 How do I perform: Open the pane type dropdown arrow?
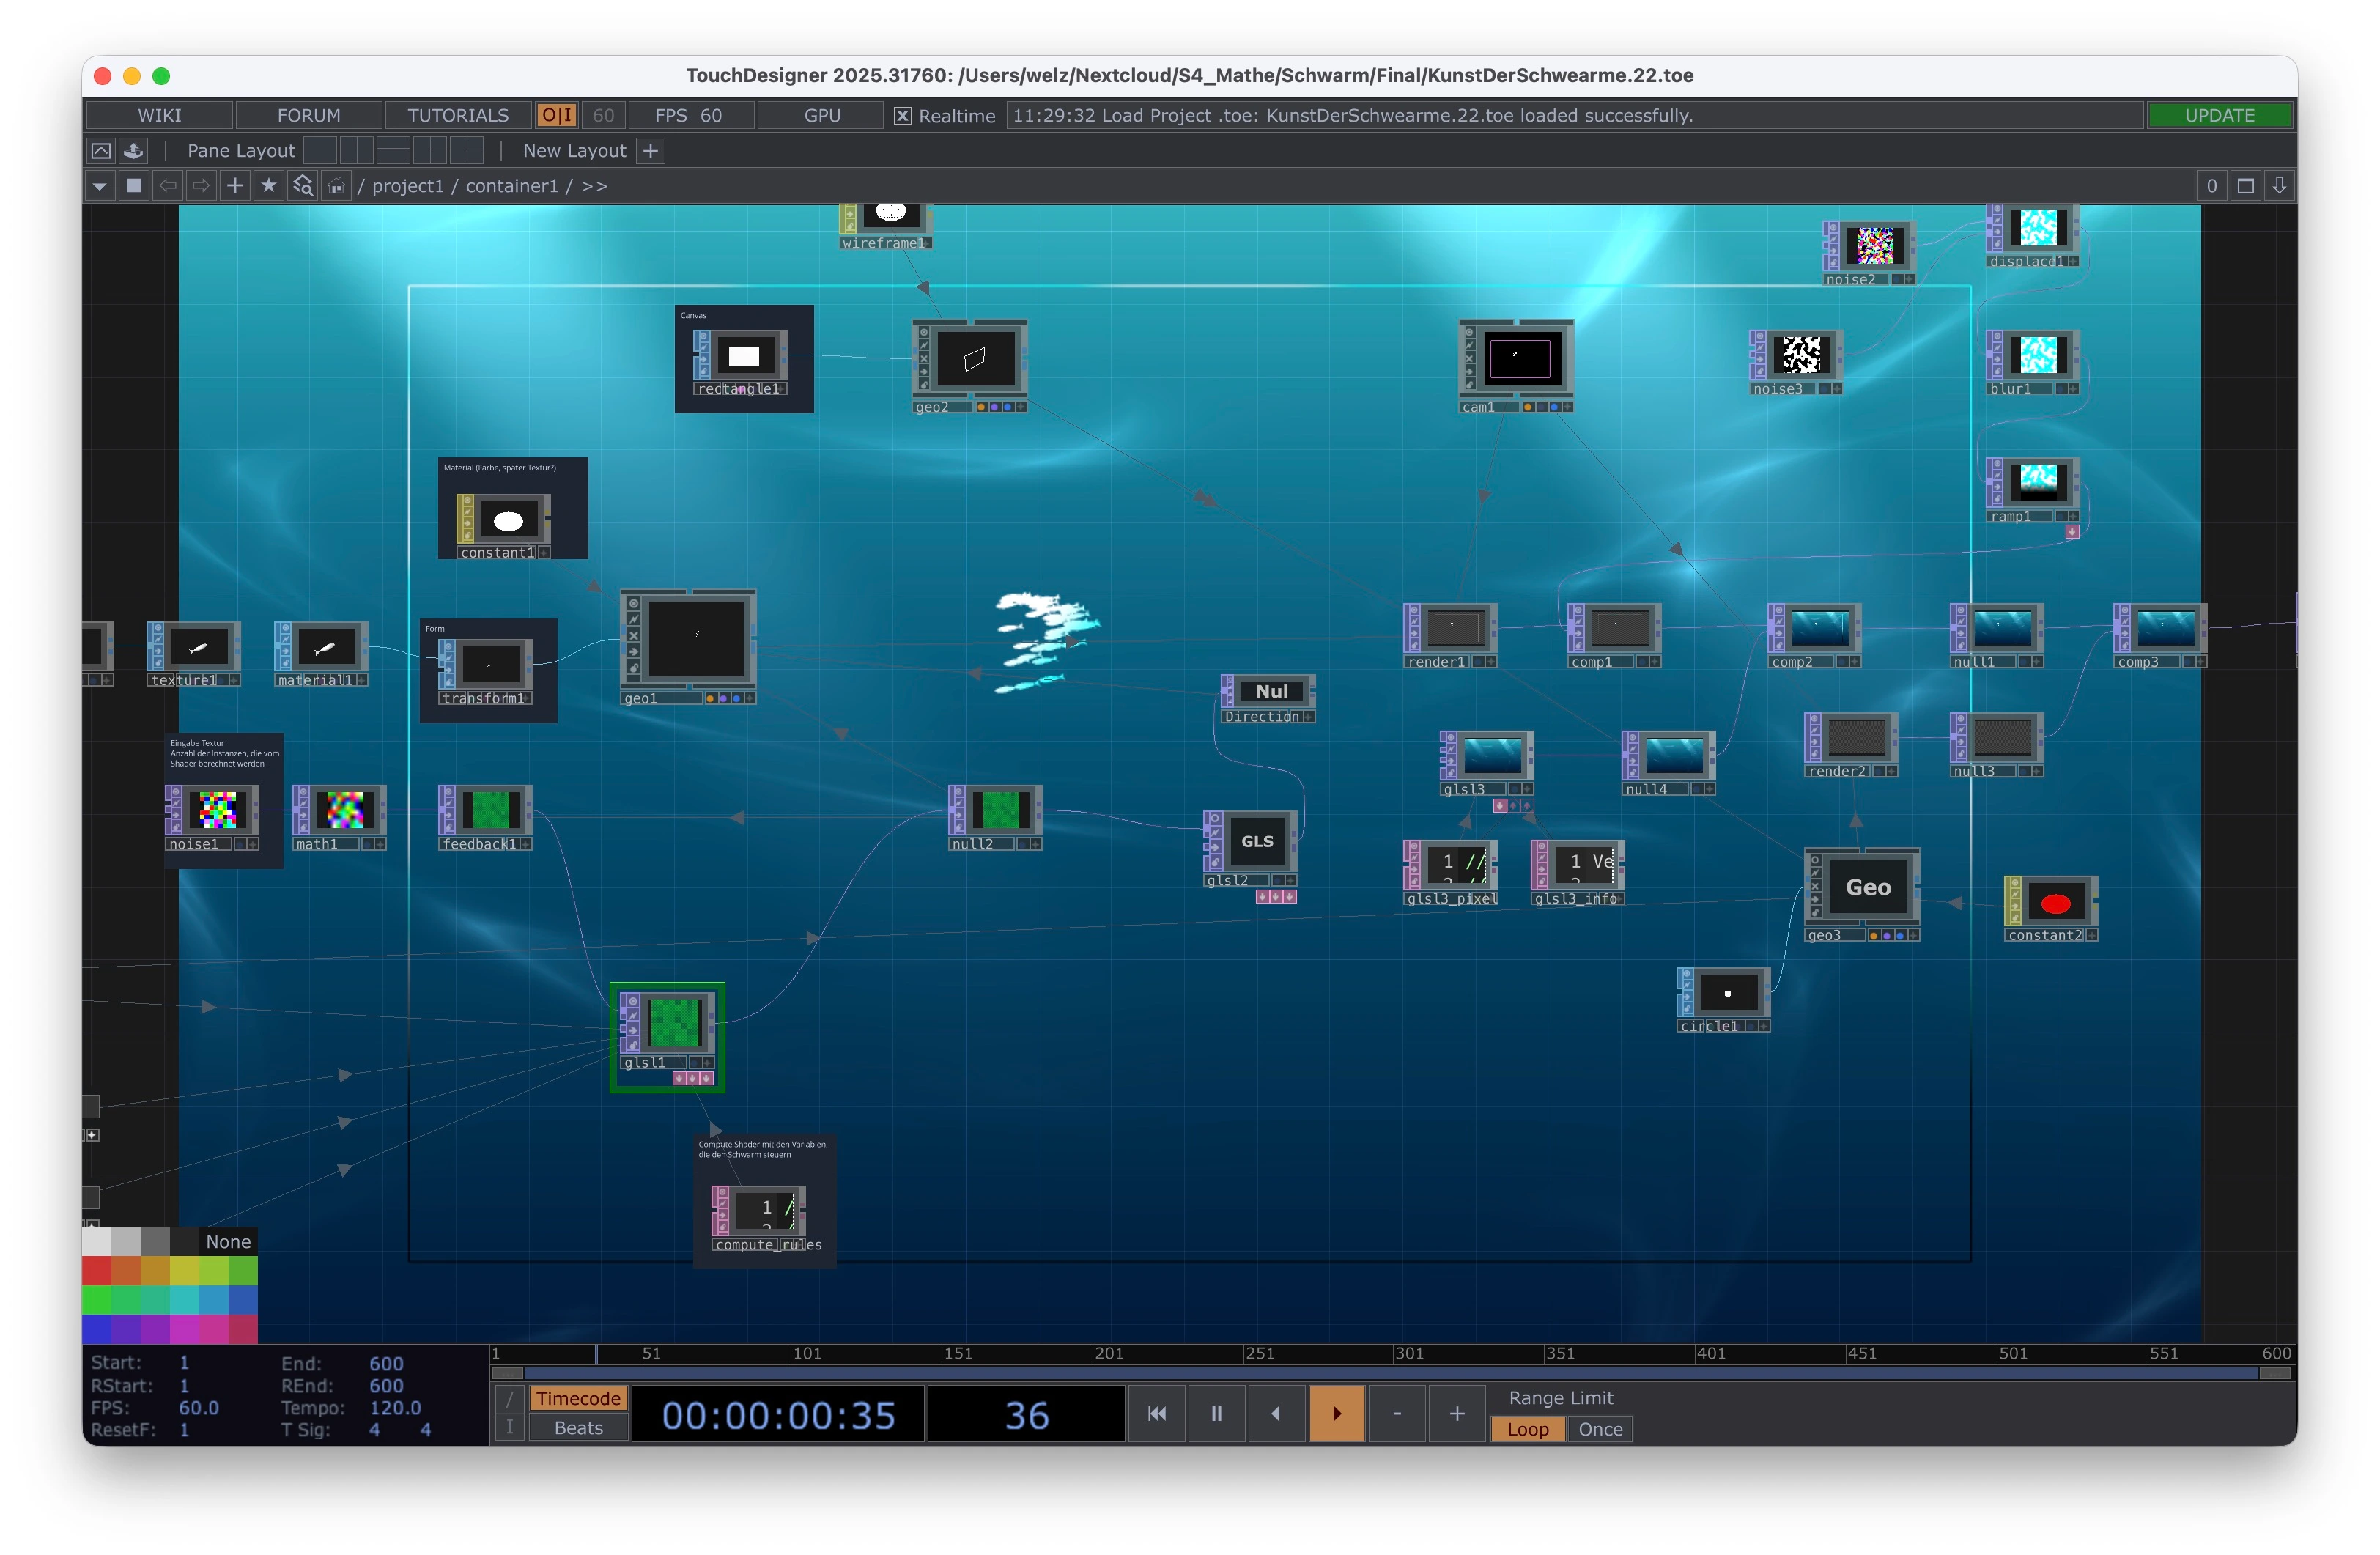tap(99, 186)
